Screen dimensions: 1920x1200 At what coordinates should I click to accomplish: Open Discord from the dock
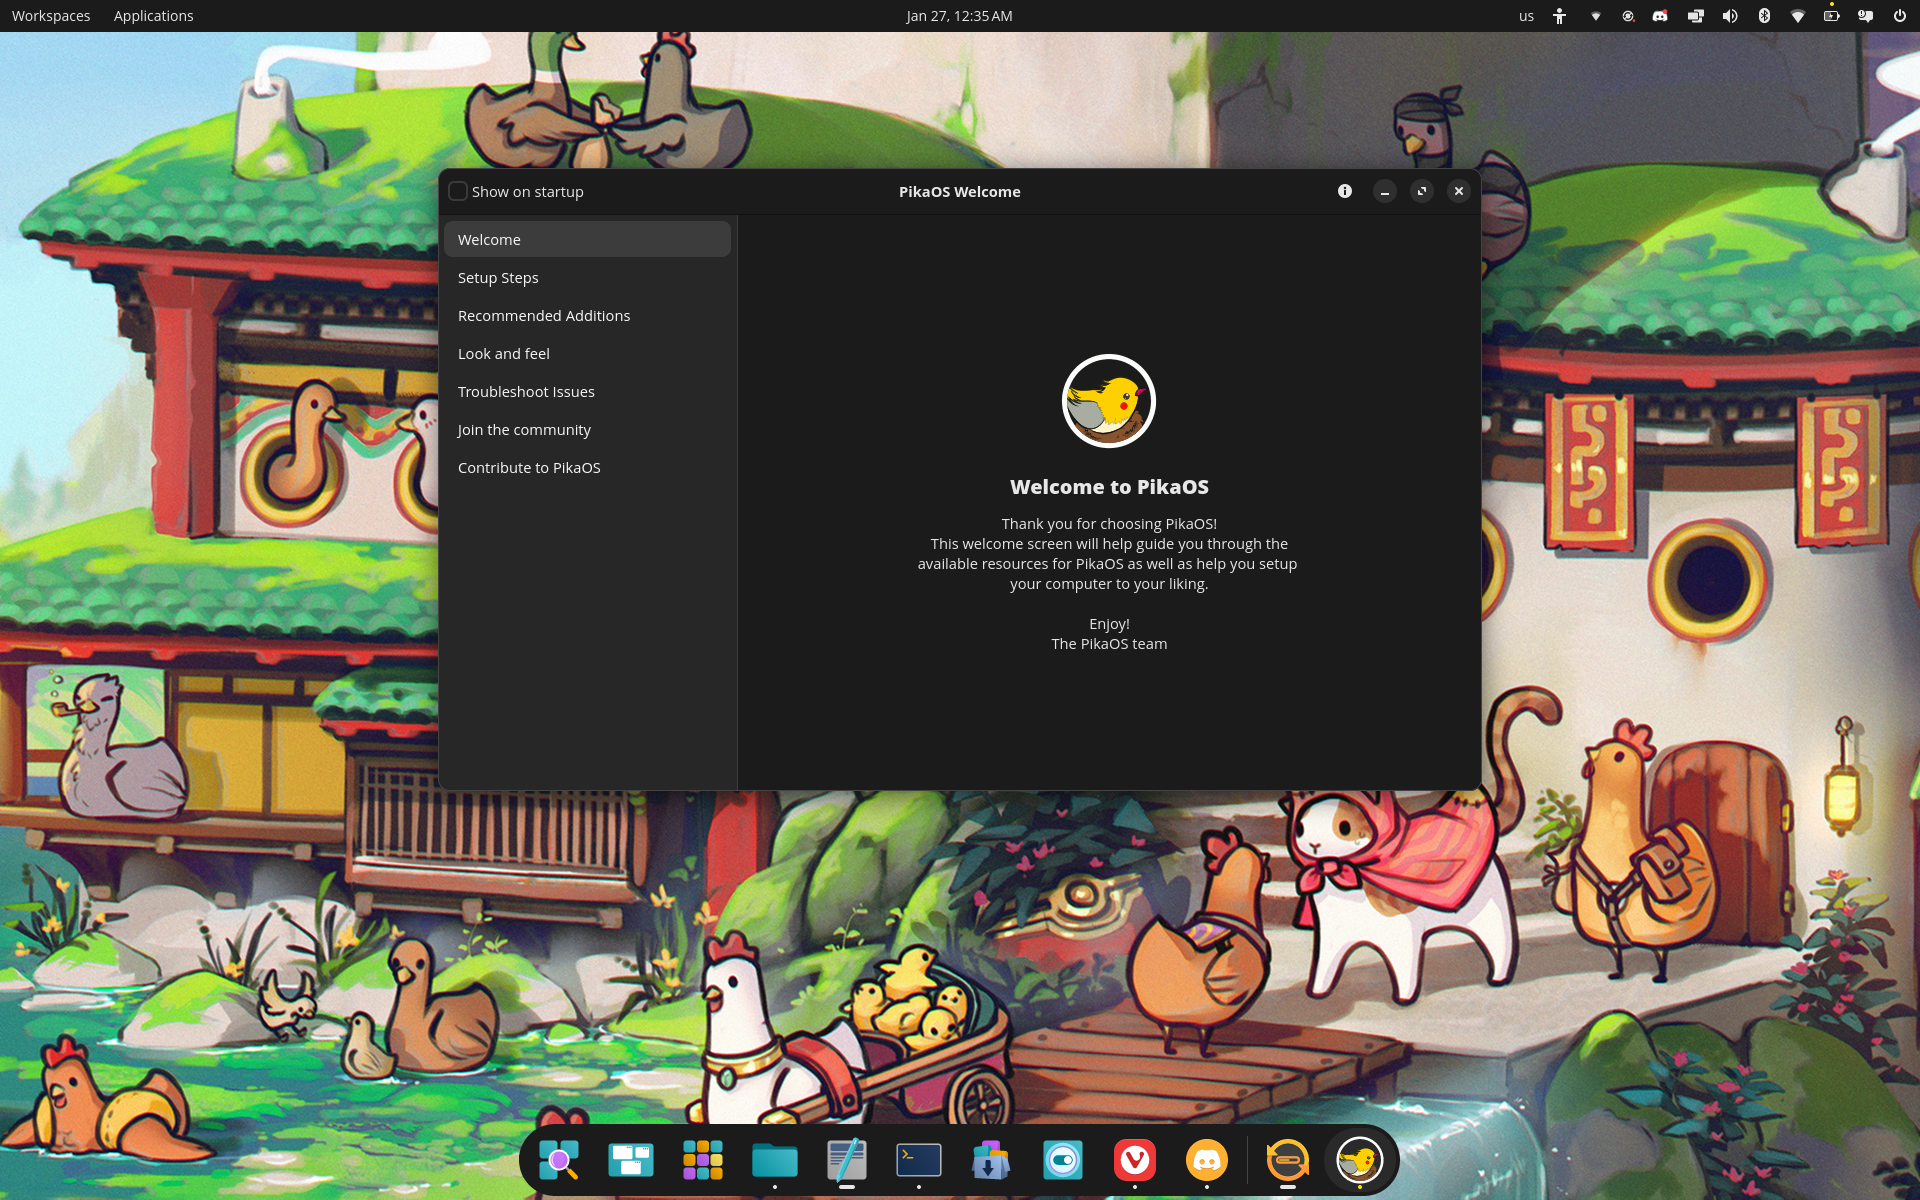coord(1208,1160)
